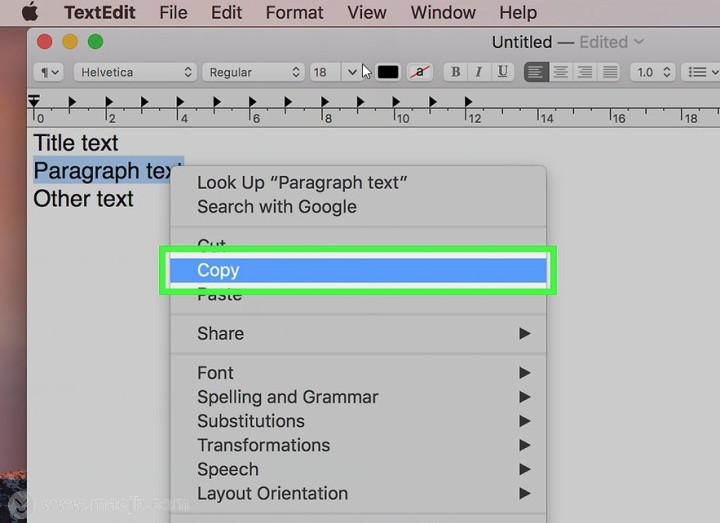Open the Format menu
The height and width of the screenshot is (523, 720).
pyautogui.click(x=294, y=12)
